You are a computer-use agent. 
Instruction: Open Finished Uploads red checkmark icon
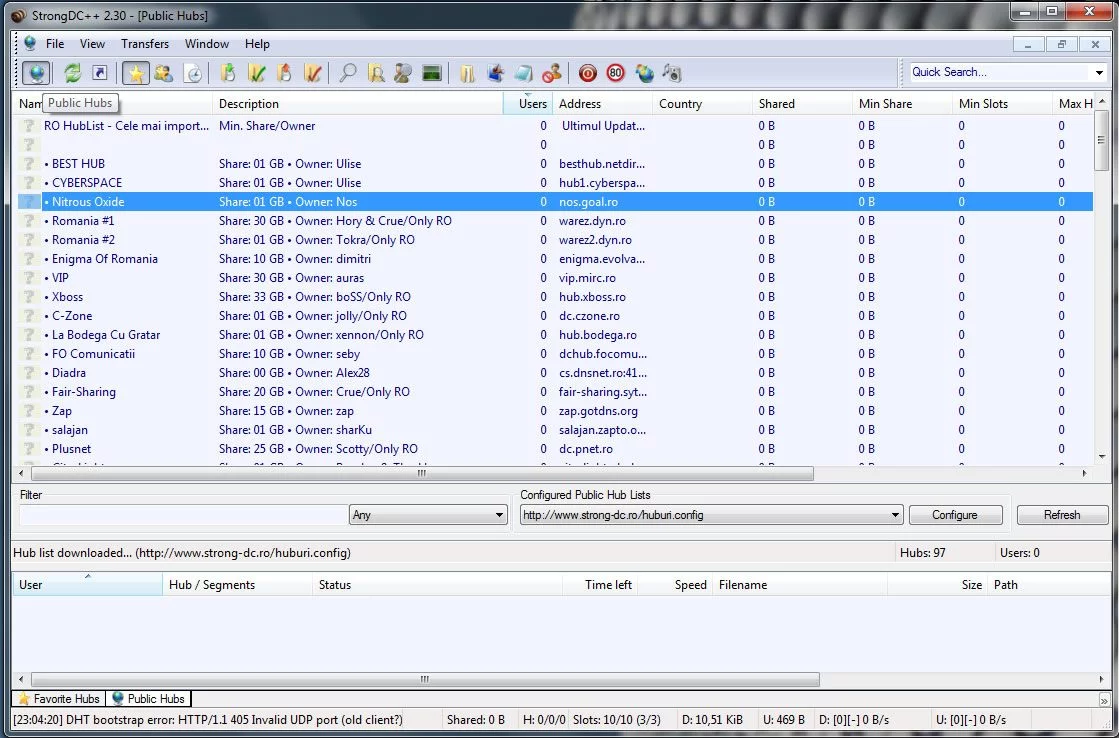[x=312, y=73]
